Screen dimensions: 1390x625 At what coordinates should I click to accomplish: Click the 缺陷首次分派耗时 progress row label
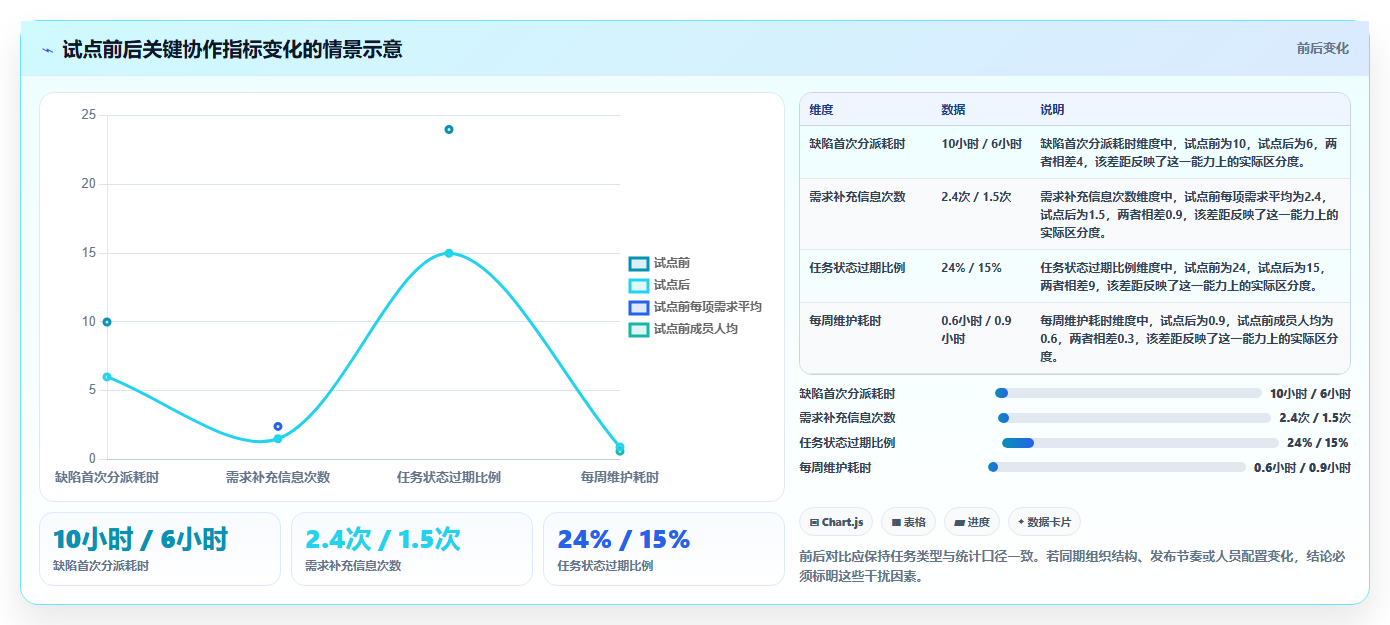pyautogui.click(x=847, y=394)
